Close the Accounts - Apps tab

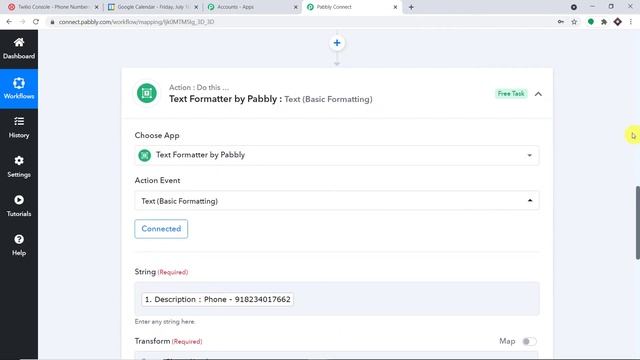(x=296, y=7)
